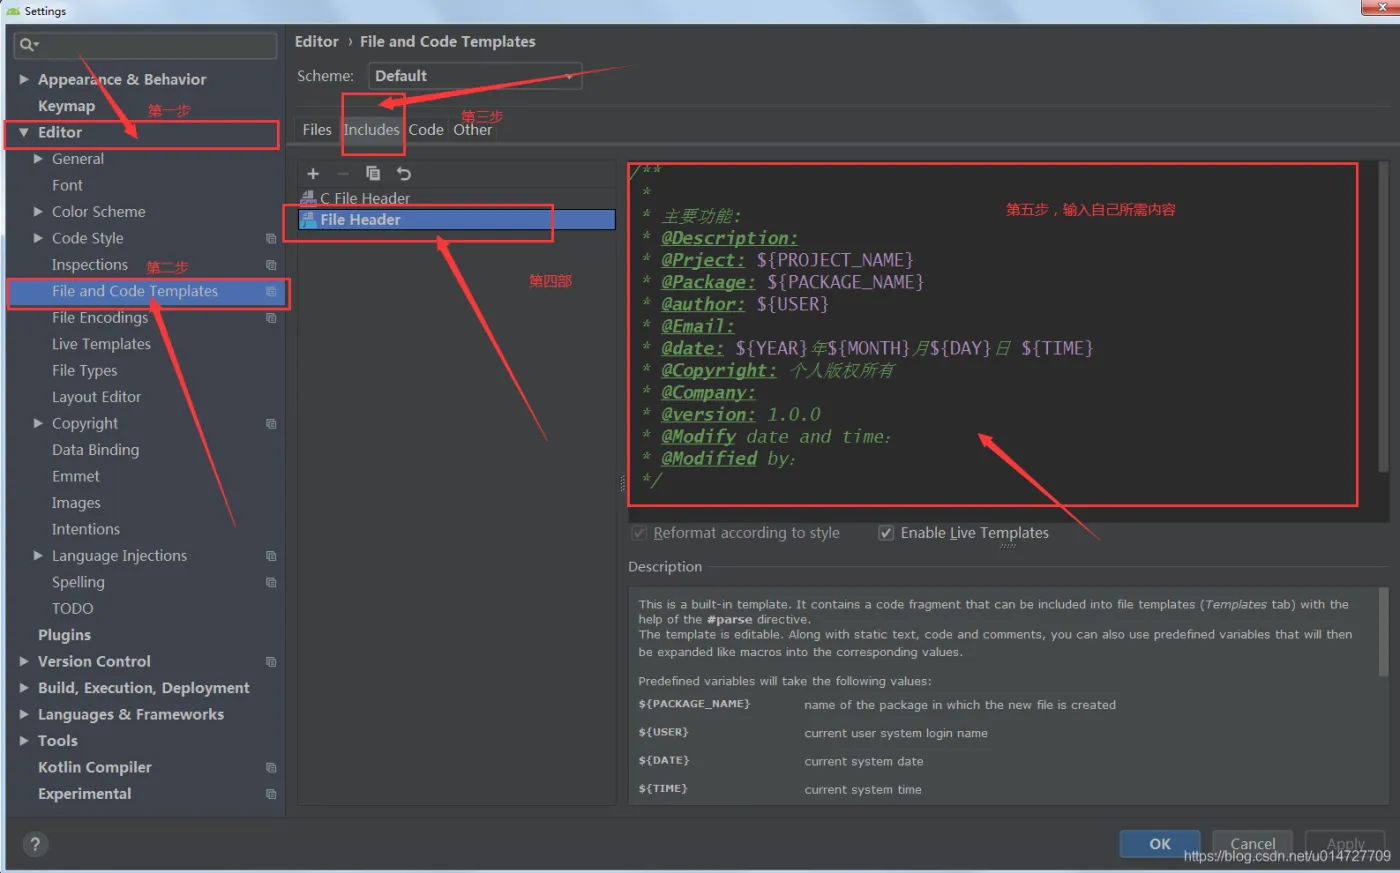
Task: Switch to the Other tab
Action: tap(473, 129)
